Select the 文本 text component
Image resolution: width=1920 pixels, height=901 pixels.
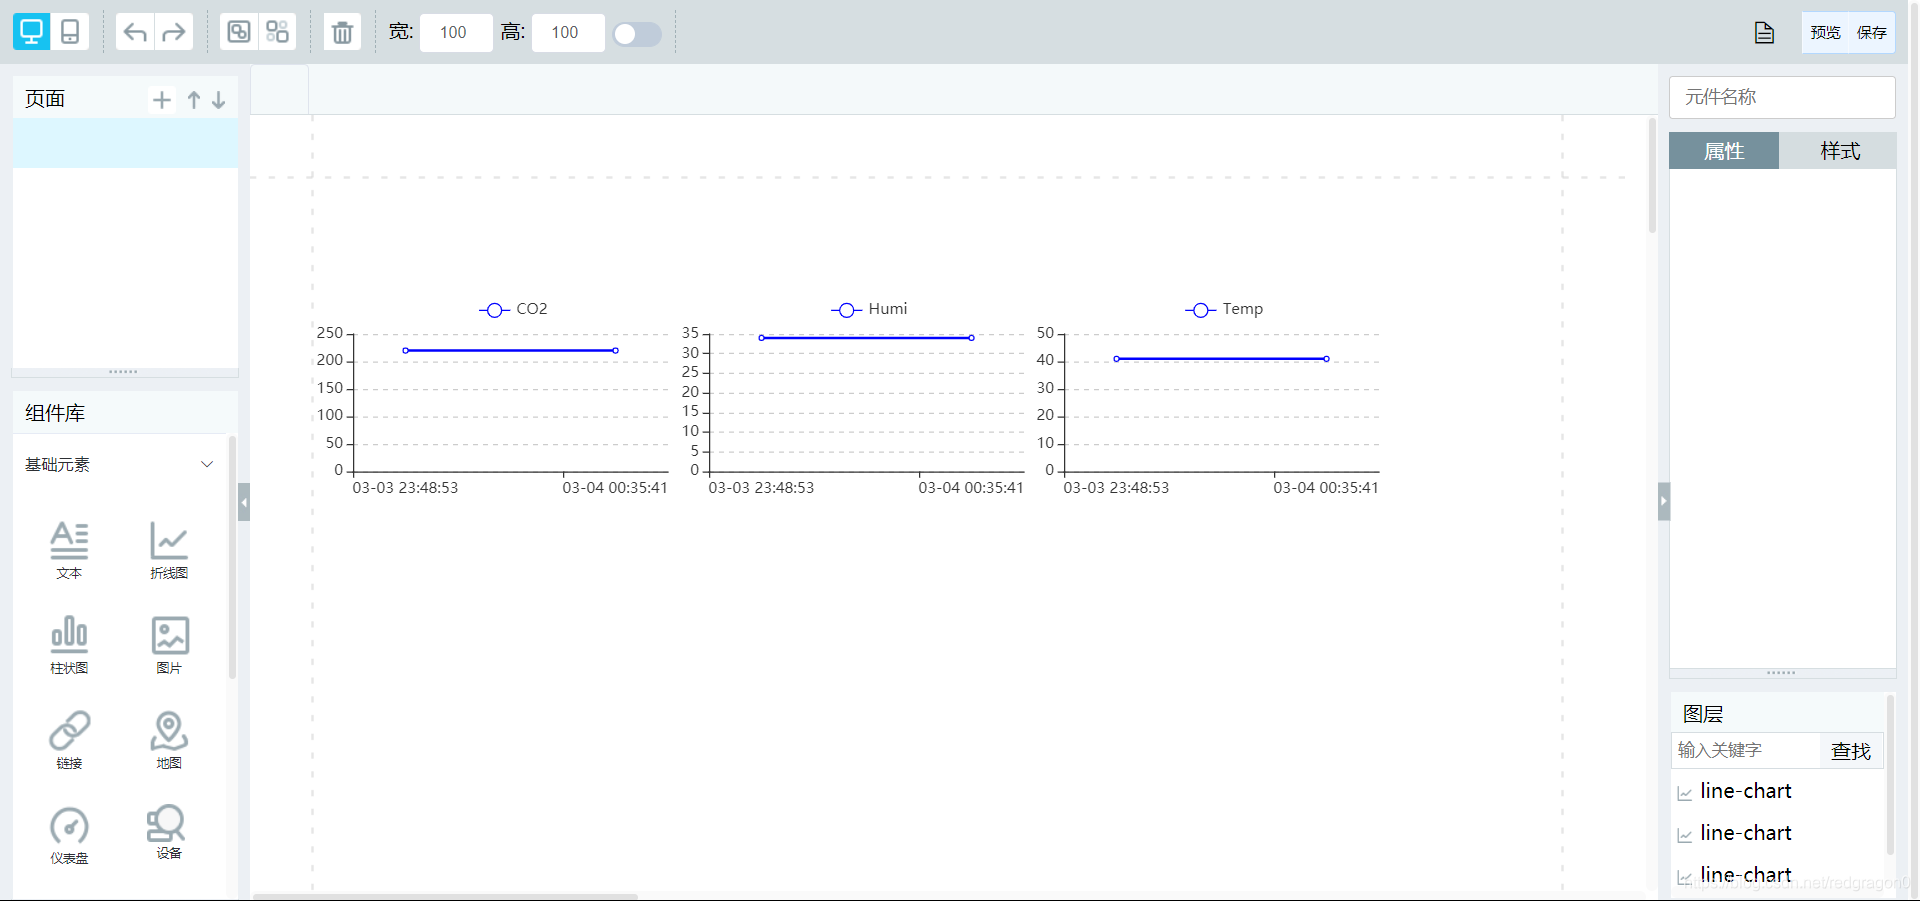69,550
